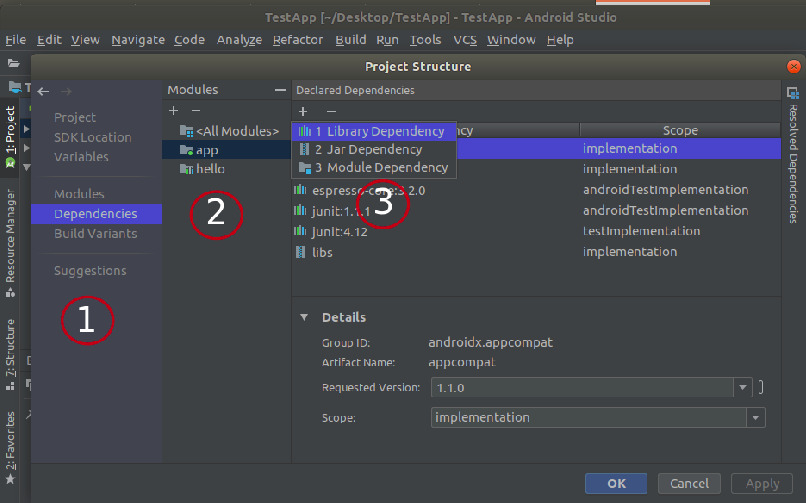Select SDK Location in the sidebar
The width and height of the screenshot is (806, 503).
tap(93, 137)
